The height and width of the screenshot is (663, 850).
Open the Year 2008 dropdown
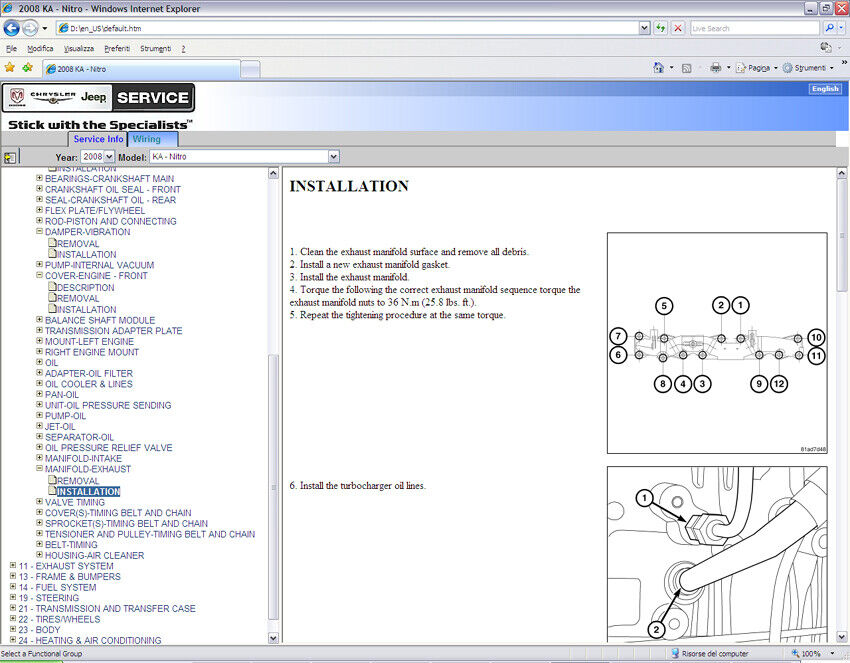coord(98,157)
